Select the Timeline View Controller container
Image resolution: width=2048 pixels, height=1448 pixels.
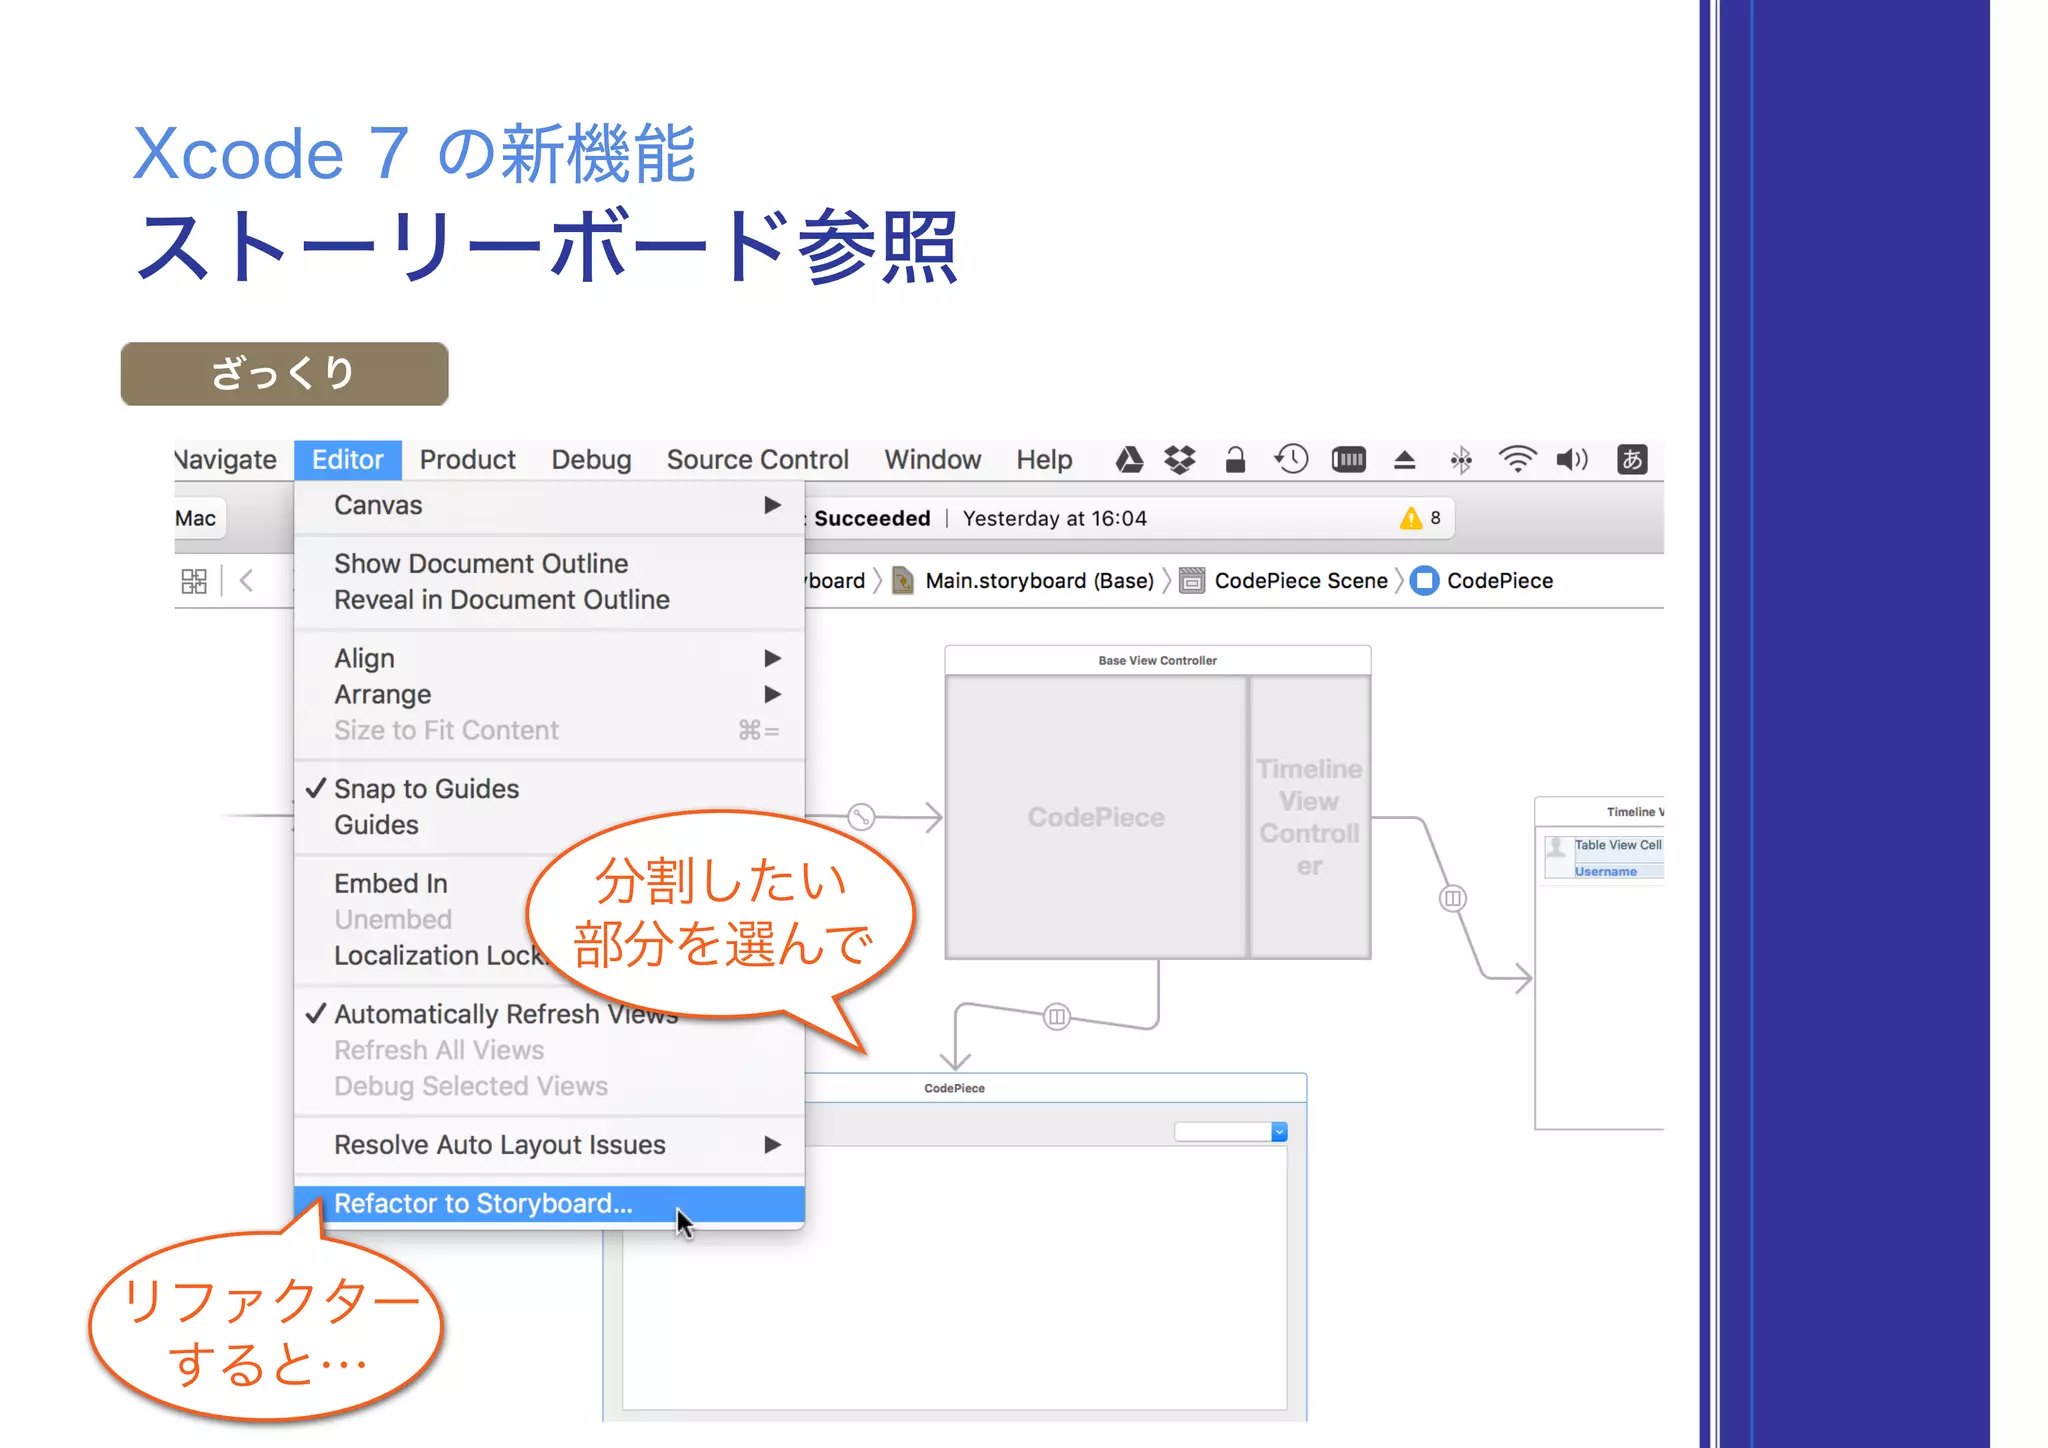[1310, 817]
